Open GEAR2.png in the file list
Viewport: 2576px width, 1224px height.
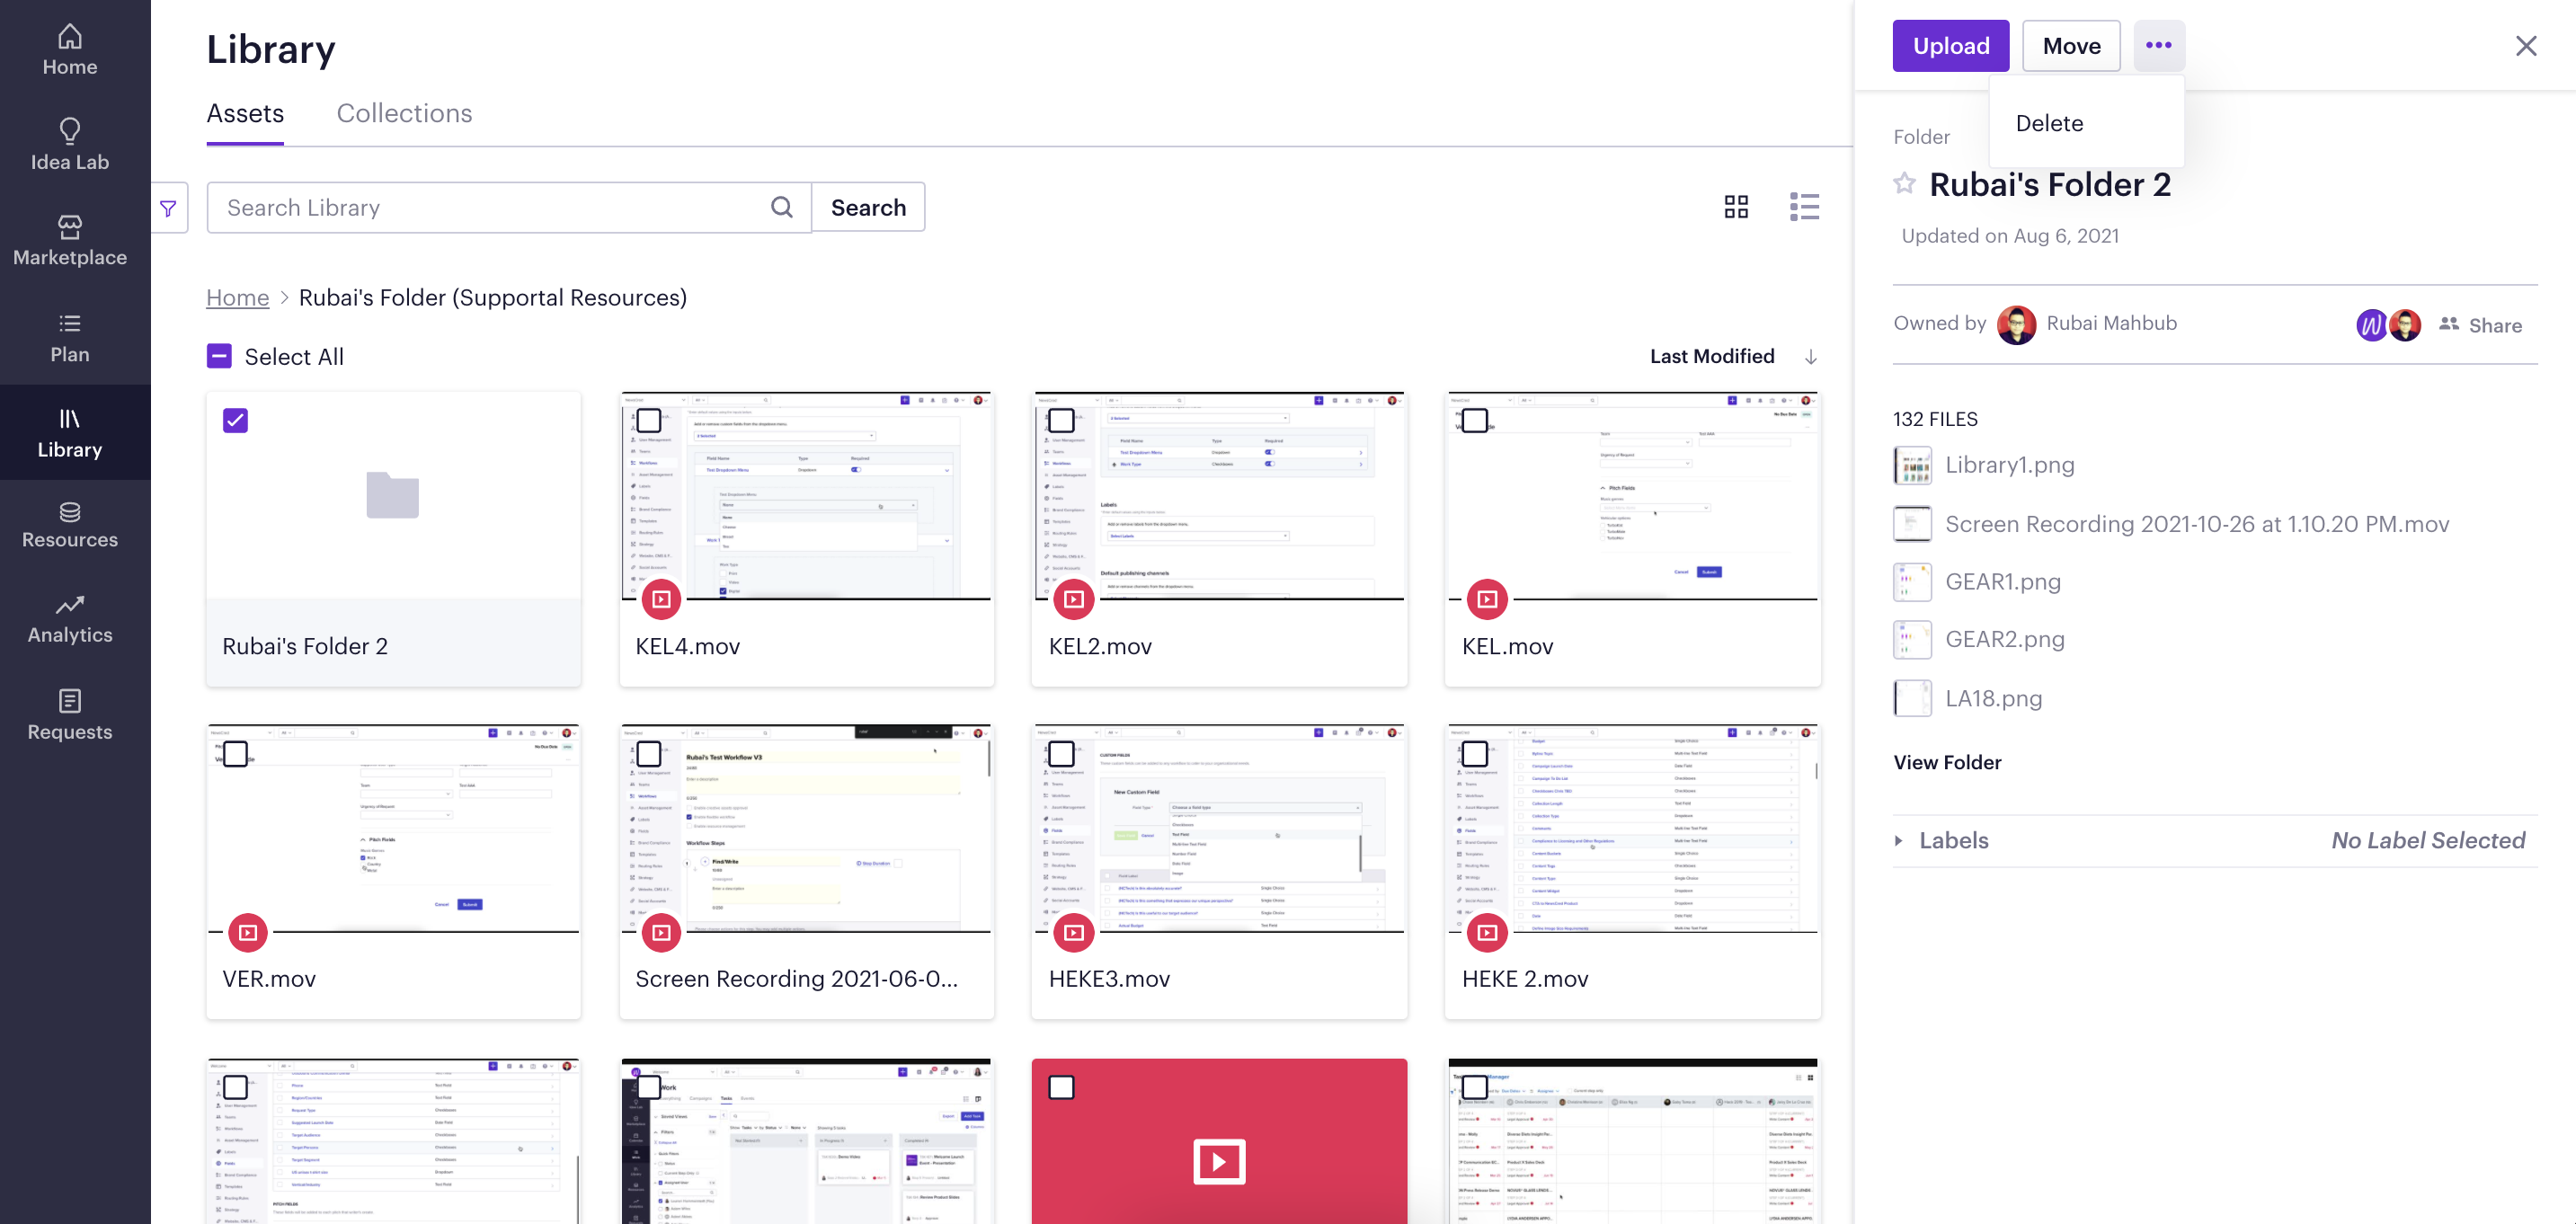click(1979, 640)
